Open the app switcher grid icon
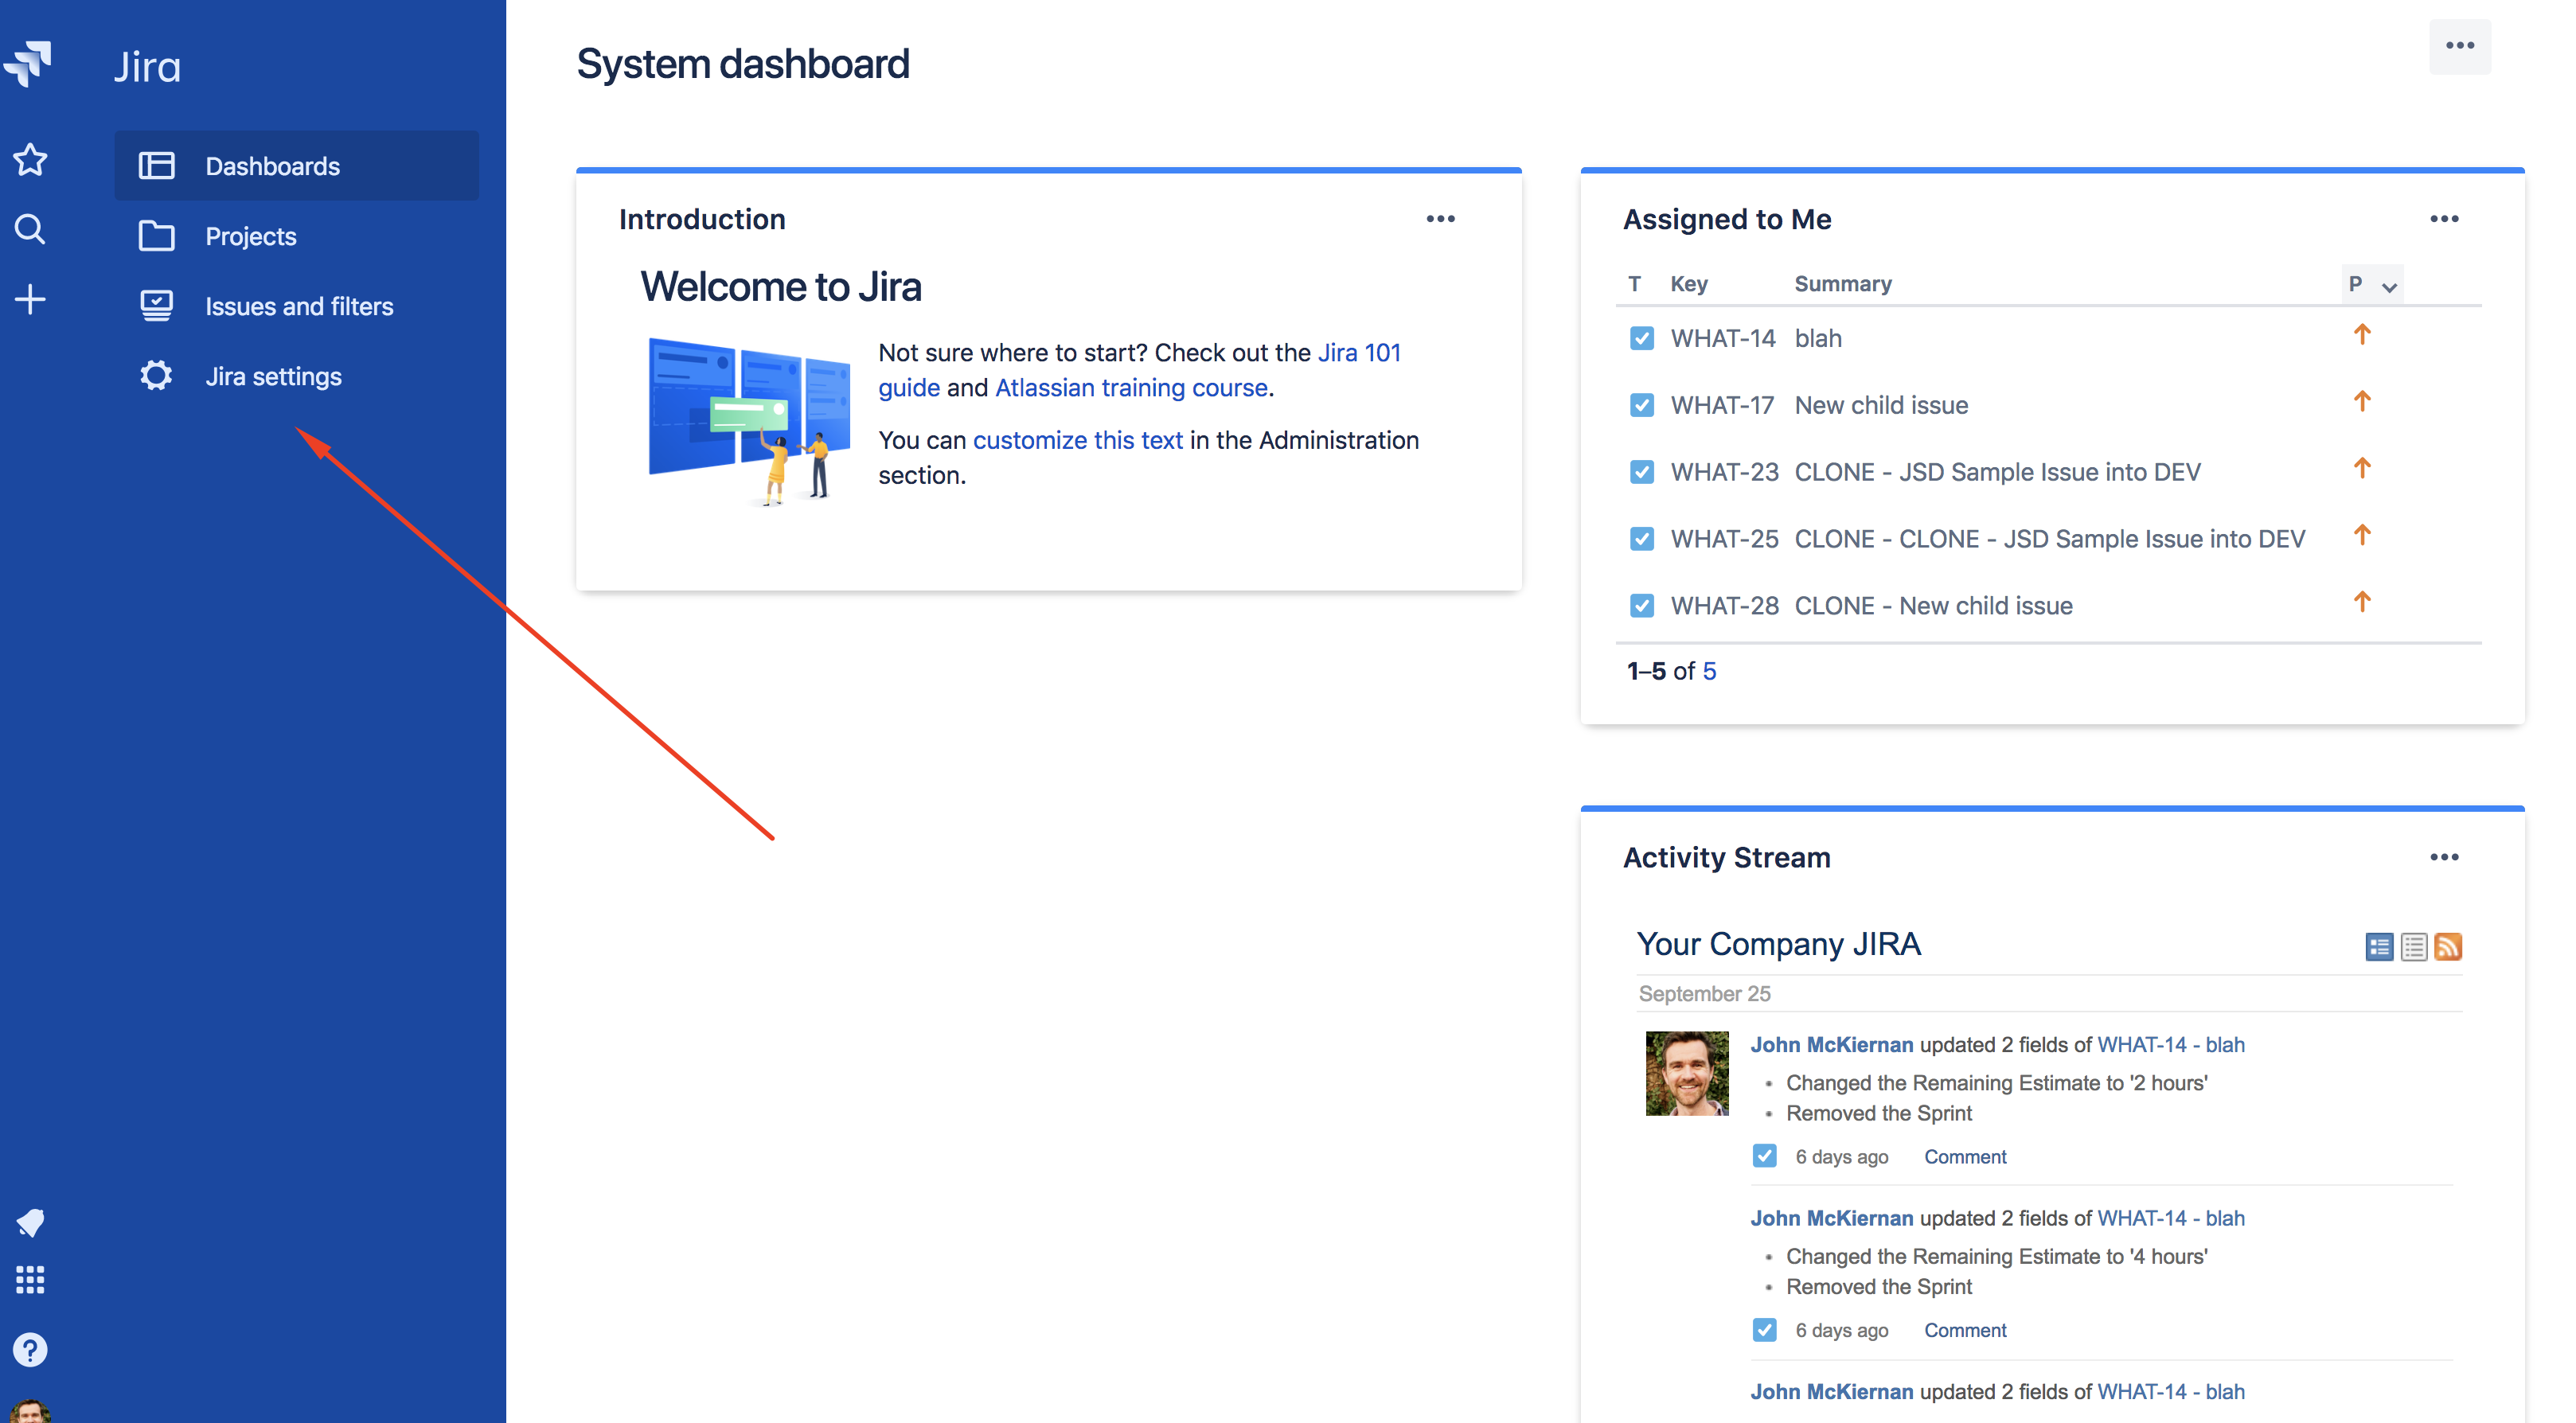The width and height of the screenshot is (2576, 1423). click(x=30, y=1280)
